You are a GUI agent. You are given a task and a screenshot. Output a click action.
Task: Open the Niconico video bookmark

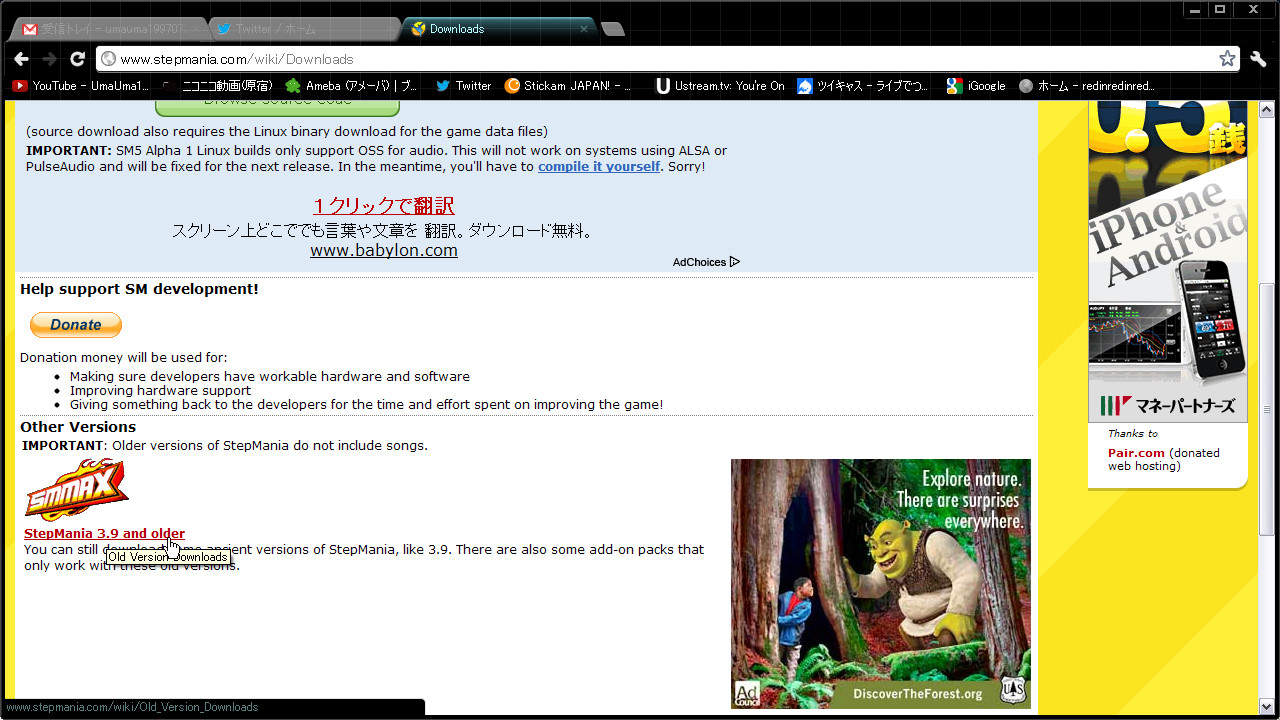tap(217, 86)
